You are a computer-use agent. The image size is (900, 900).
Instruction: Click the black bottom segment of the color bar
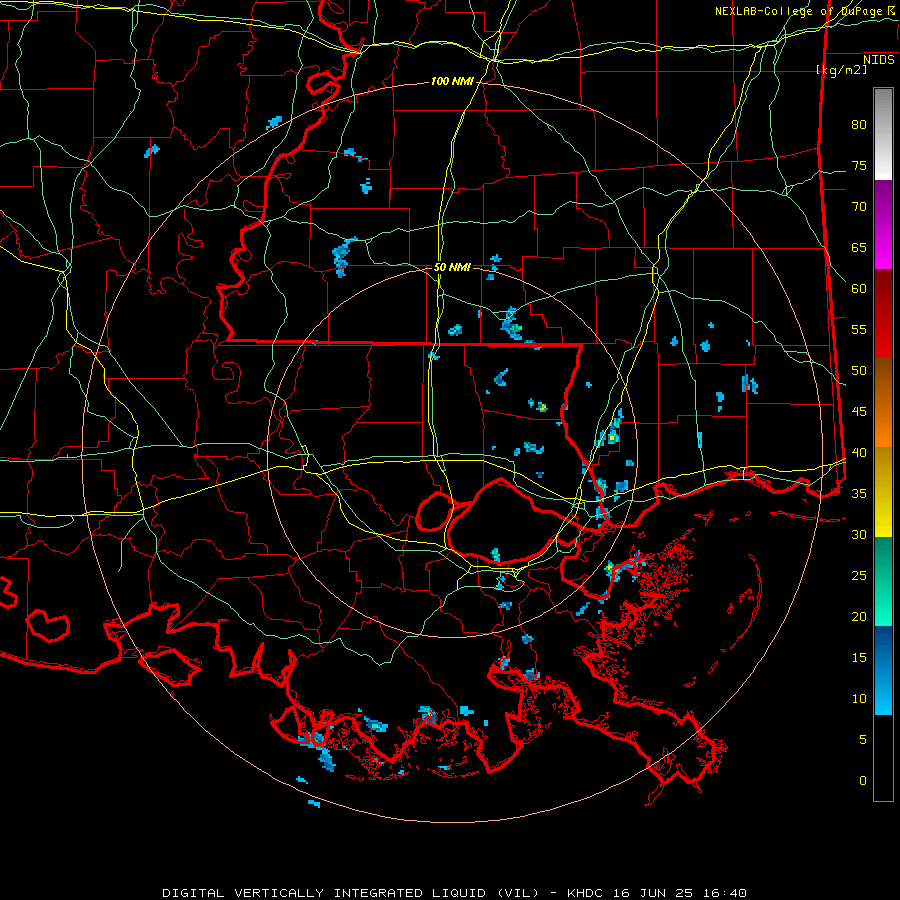coord(883,758)
